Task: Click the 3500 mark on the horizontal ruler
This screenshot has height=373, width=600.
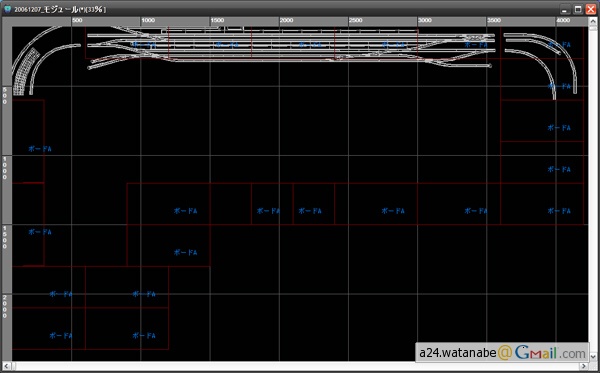Action: [494, 20]
